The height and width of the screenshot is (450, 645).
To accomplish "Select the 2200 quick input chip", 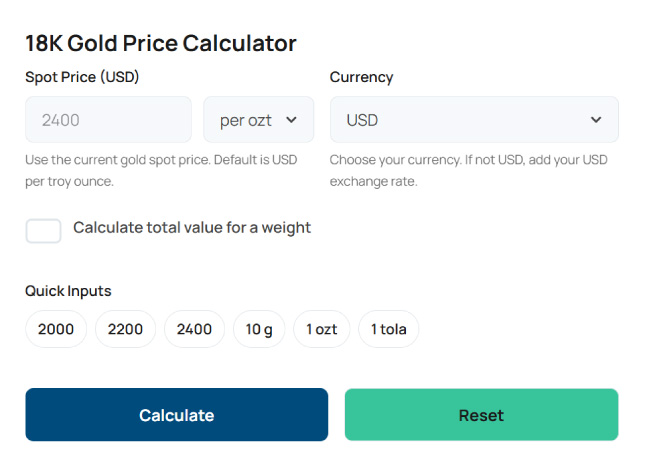I will tap(125, 329).
